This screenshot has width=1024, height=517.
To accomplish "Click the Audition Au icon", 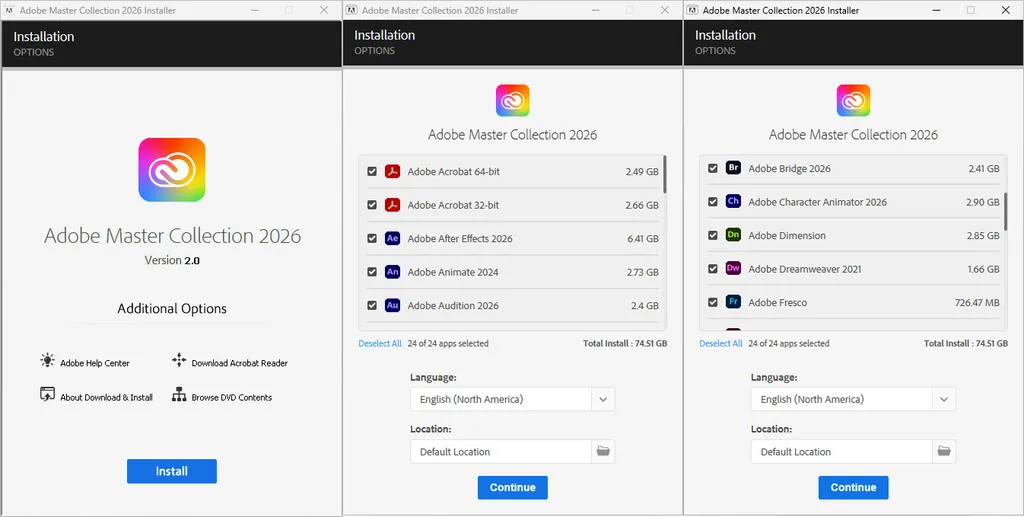I will click(x=392, y=305).
